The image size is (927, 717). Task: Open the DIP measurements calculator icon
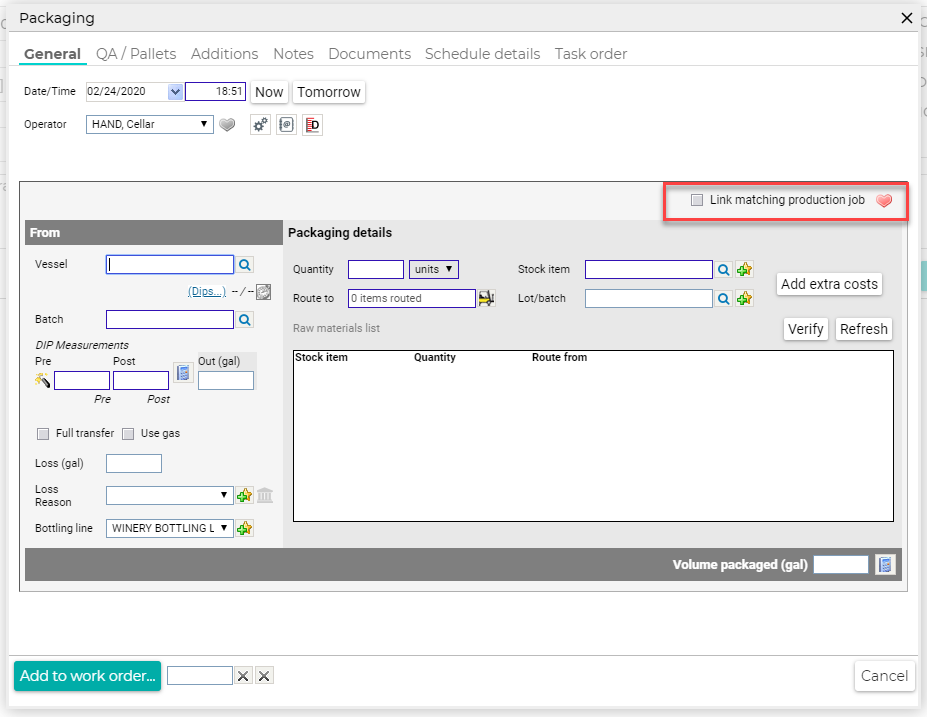tap(183, 372)
